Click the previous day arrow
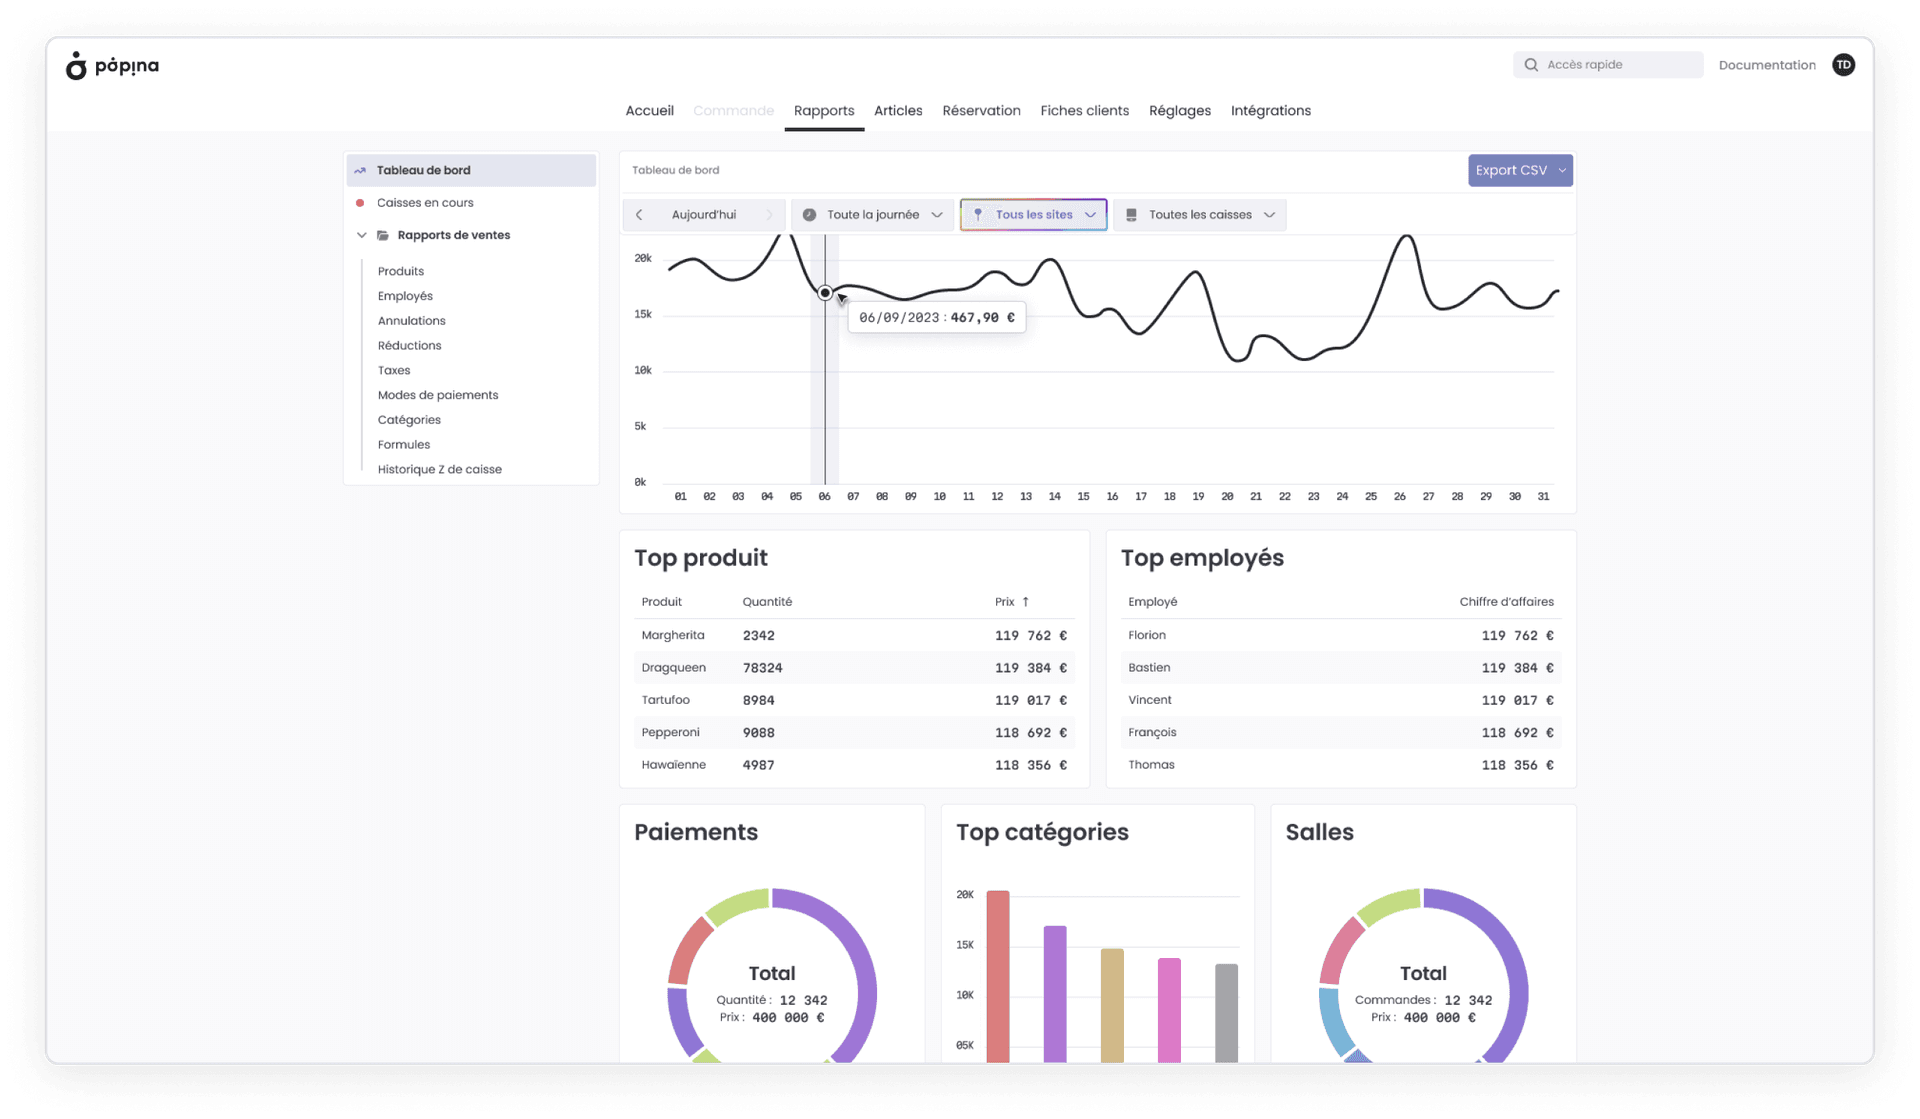This screenshot has height=1119, width=1920. tap(639, 215)
